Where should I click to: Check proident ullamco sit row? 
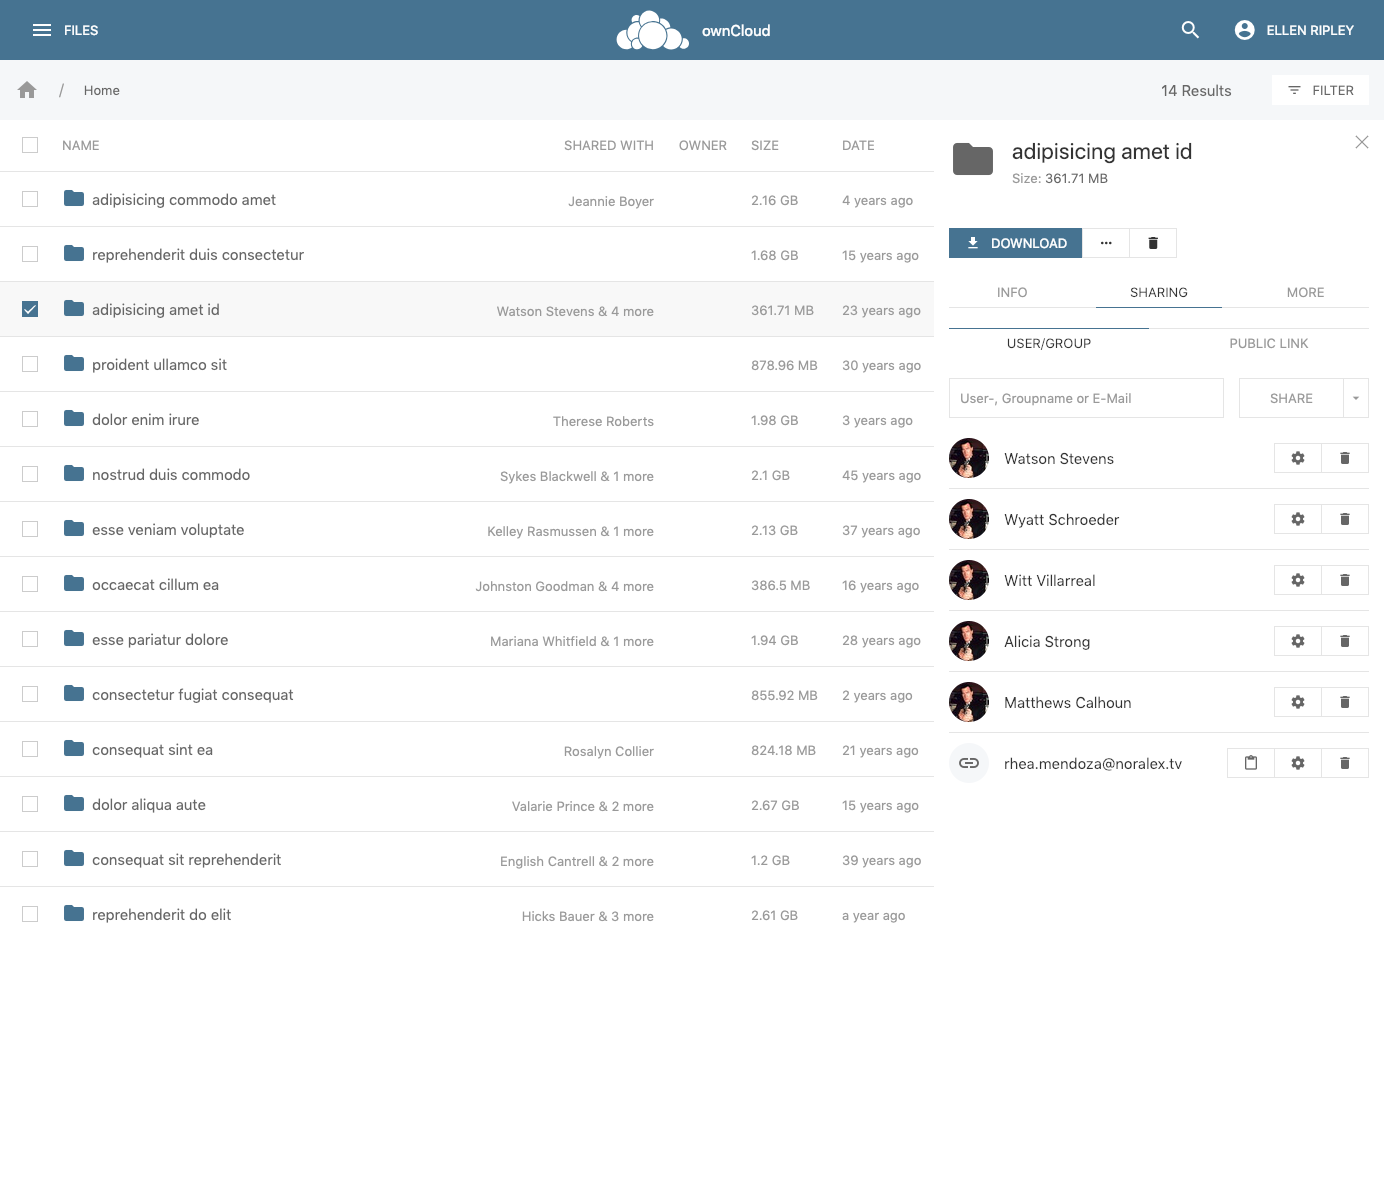[30, 364]
